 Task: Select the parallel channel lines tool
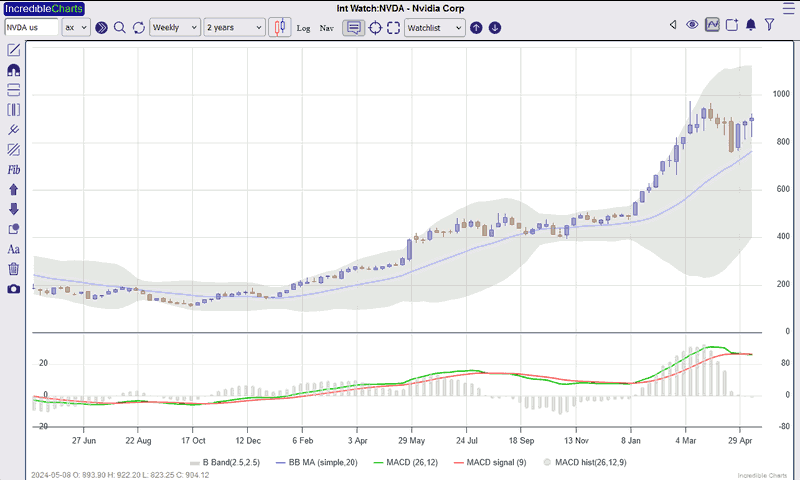pos(14,149)
